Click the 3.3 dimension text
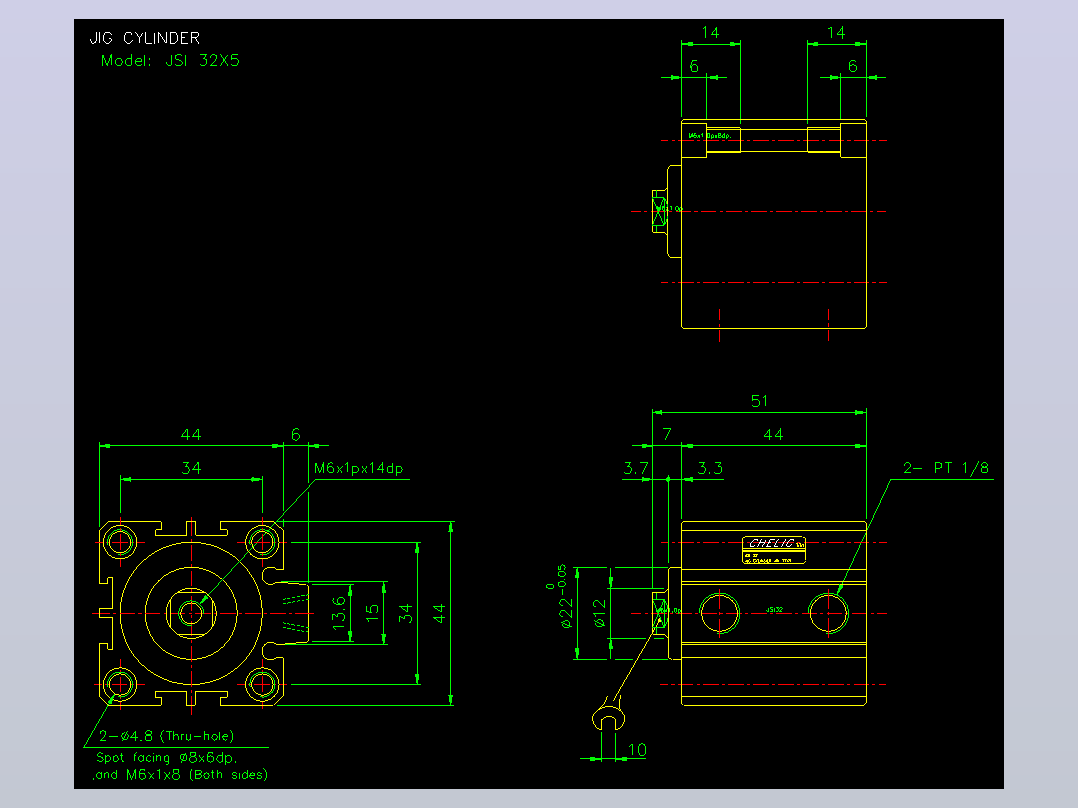The width and height of the screenshot is (1078, 808). 710,469
